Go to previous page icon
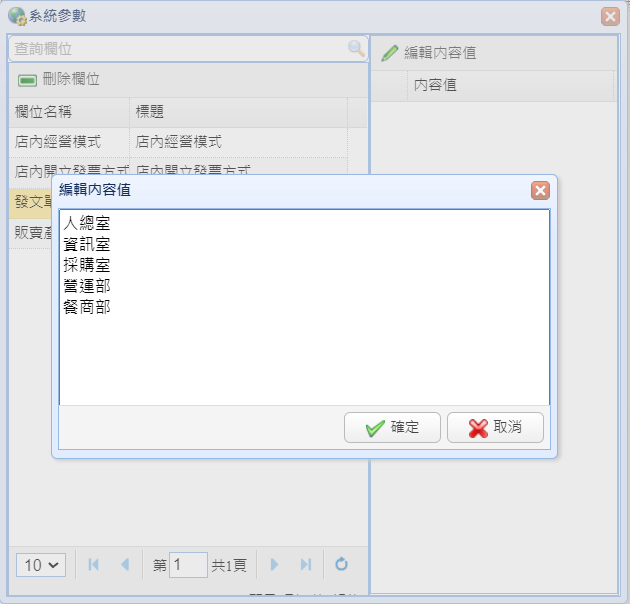This screenshot has width=630, height=604. click(x=125, y=565)
